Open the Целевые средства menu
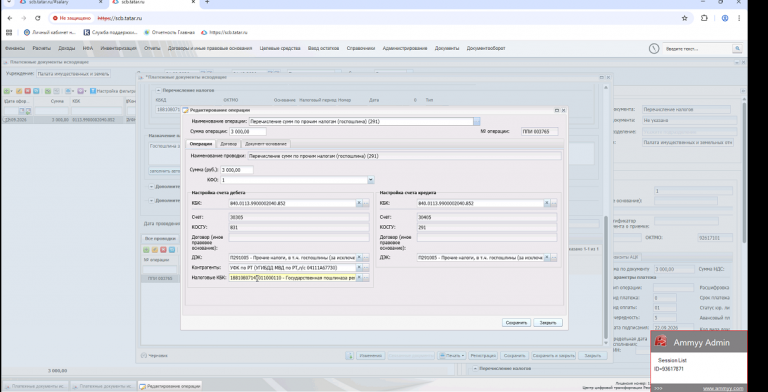This screenshot has width=768, height=392. 279,49
